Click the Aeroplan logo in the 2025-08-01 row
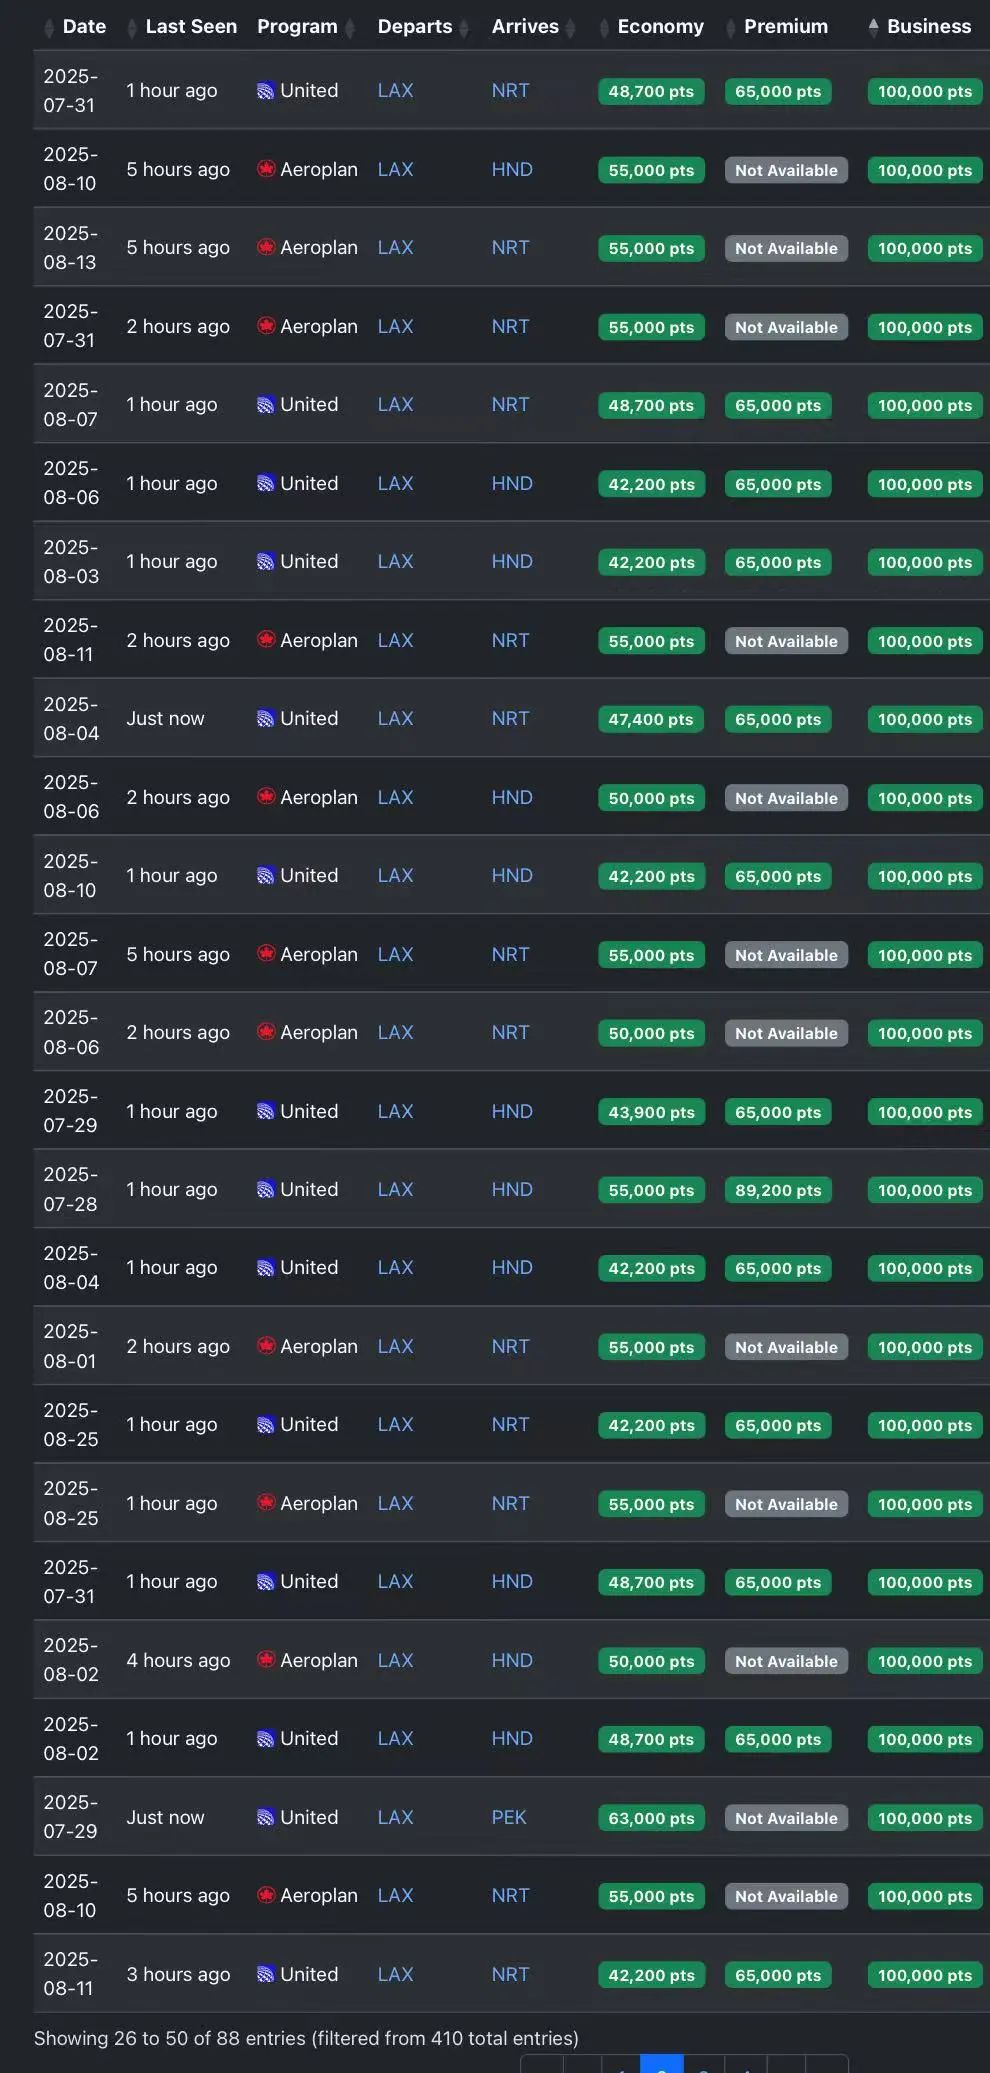The height and width of the screenshot is (2073, 990). coord(266,1346)
